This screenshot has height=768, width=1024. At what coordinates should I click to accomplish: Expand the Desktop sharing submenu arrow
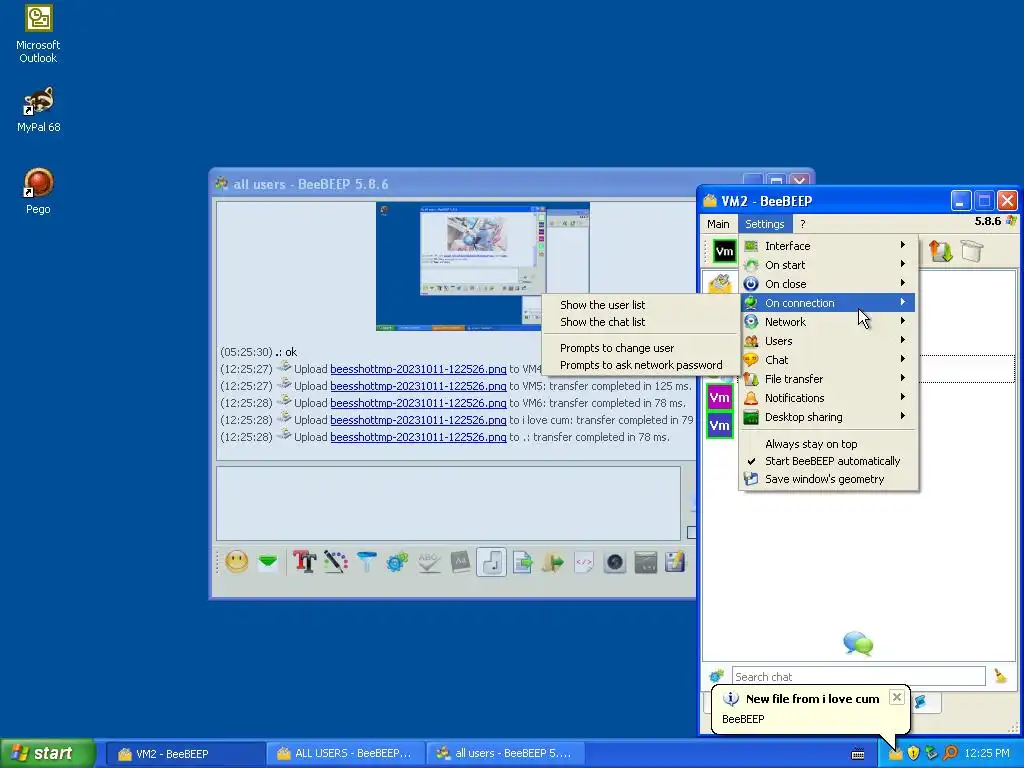point(903,415)
